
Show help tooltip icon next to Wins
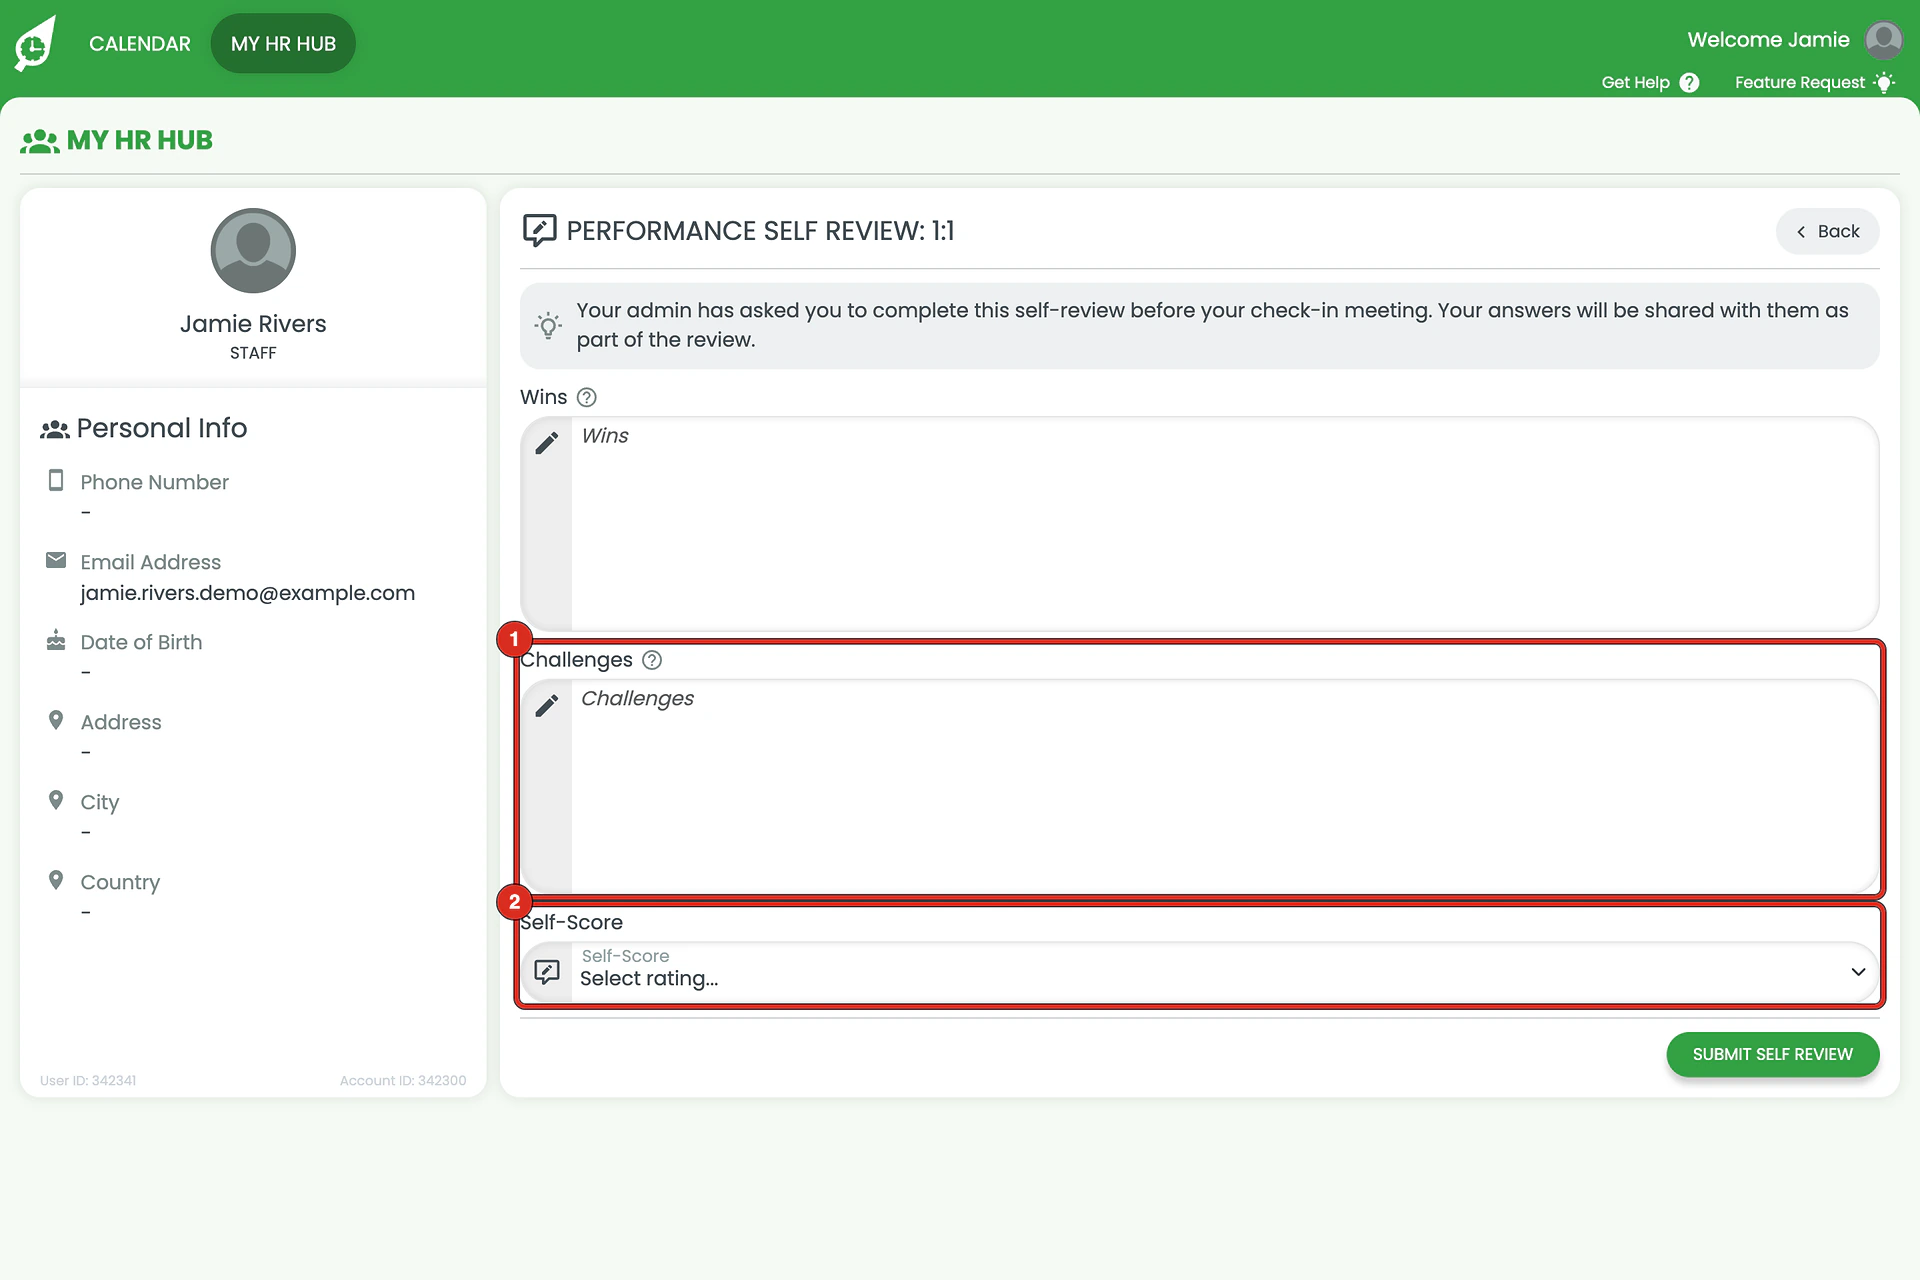click(587, 398)
